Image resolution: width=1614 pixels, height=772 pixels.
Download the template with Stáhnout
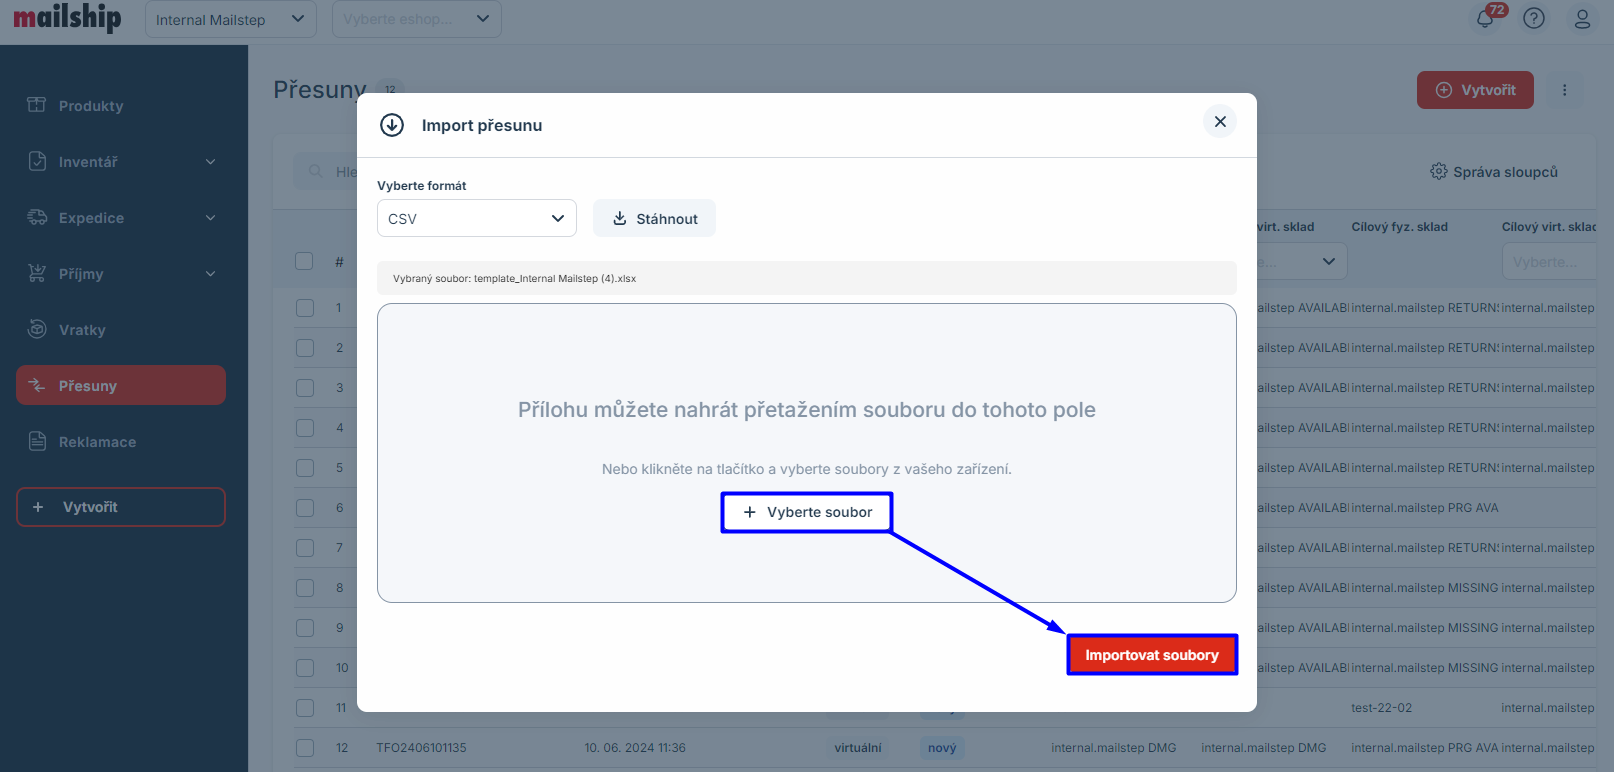coord(654,219)
